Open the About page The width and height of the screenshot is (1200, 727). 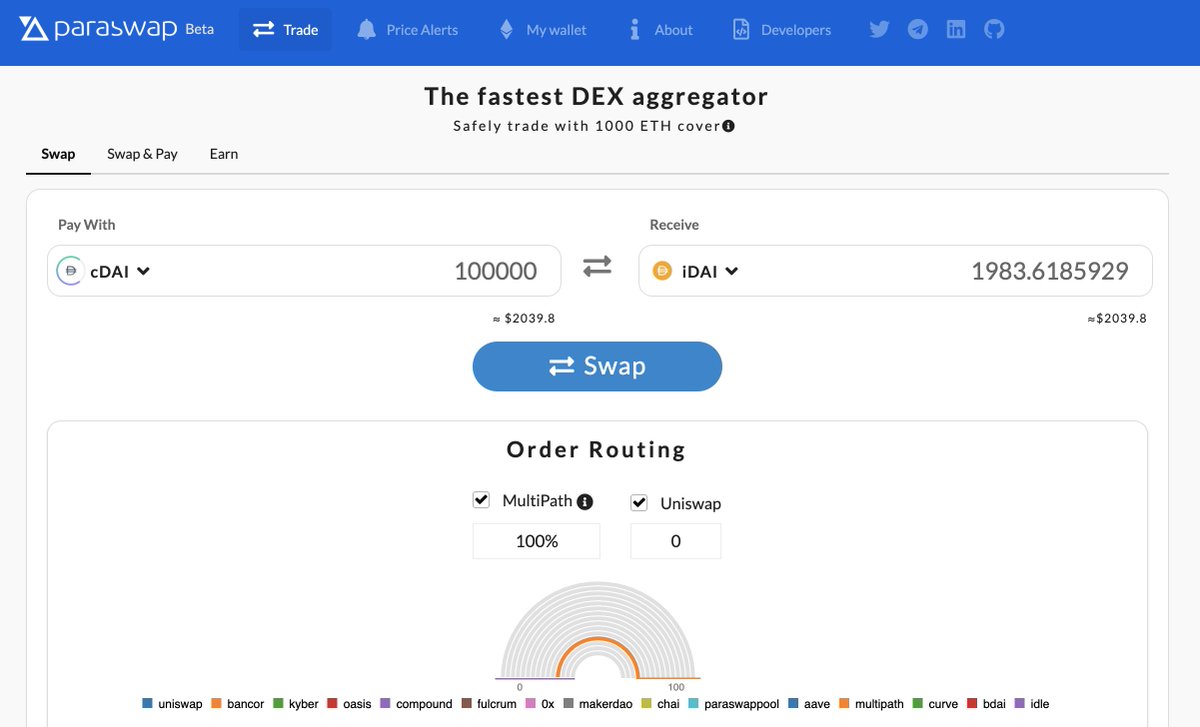660,29
